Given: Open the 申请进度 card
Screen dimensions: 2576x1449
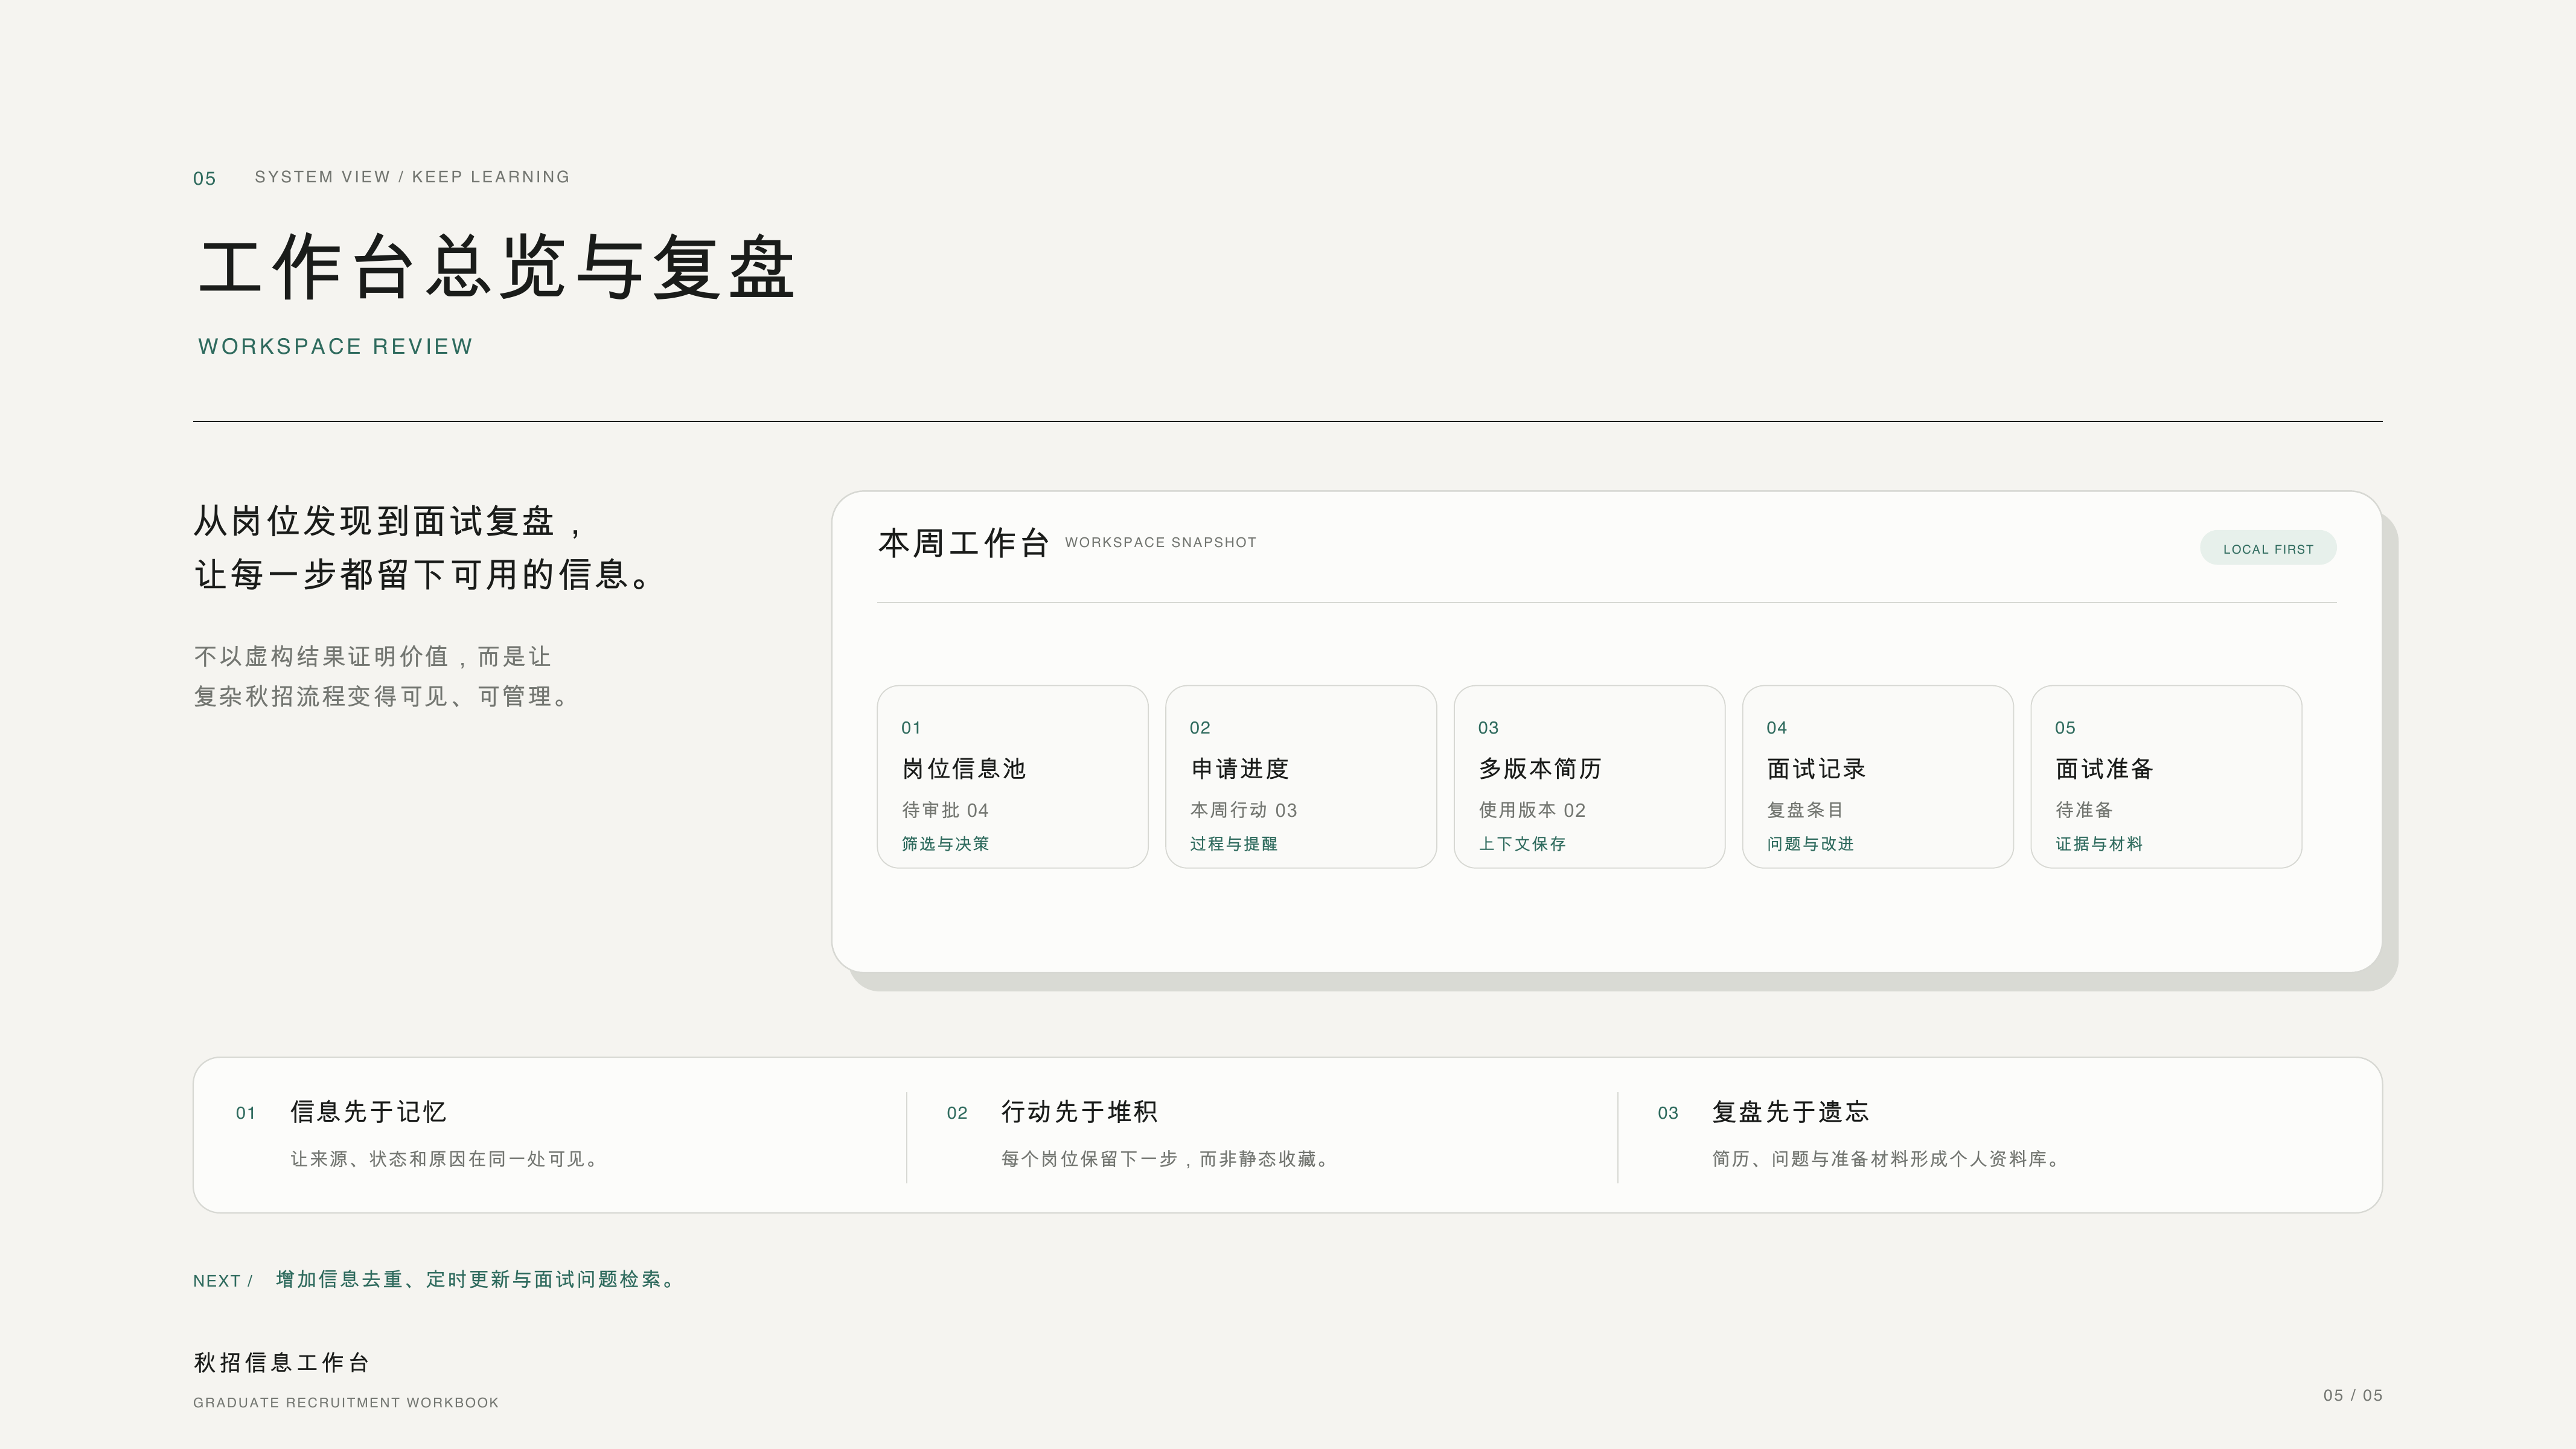Looking at the screenshot, I should (1300, 776).
